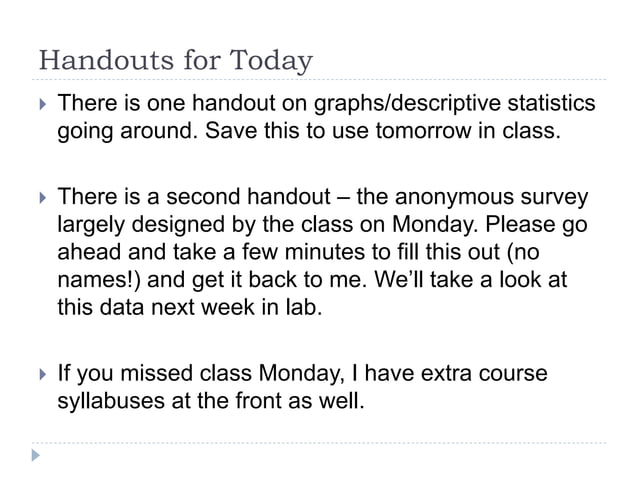Click the text graphs/descriptive statistics
This screenshot has width=638, height=478.
pyautogui.click(x=454, y=103)
